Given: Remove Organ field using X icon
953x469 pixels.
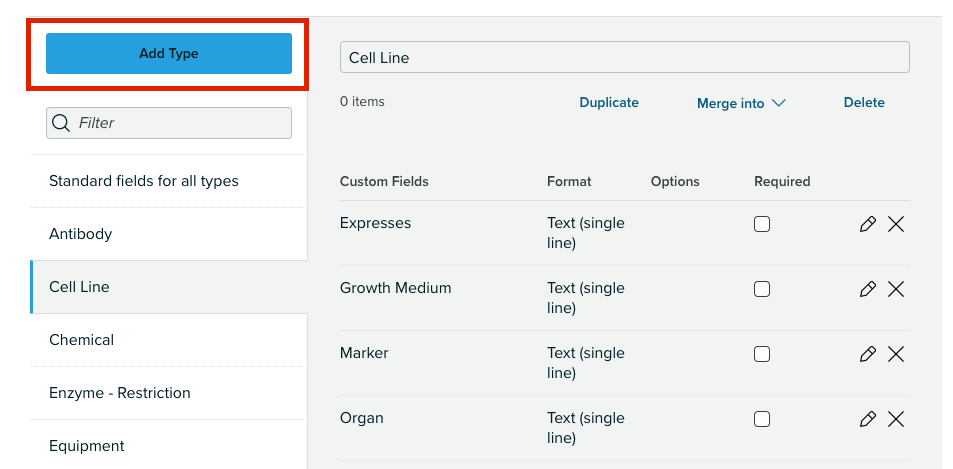Looking at the screenshot, I should click(896, 419).
